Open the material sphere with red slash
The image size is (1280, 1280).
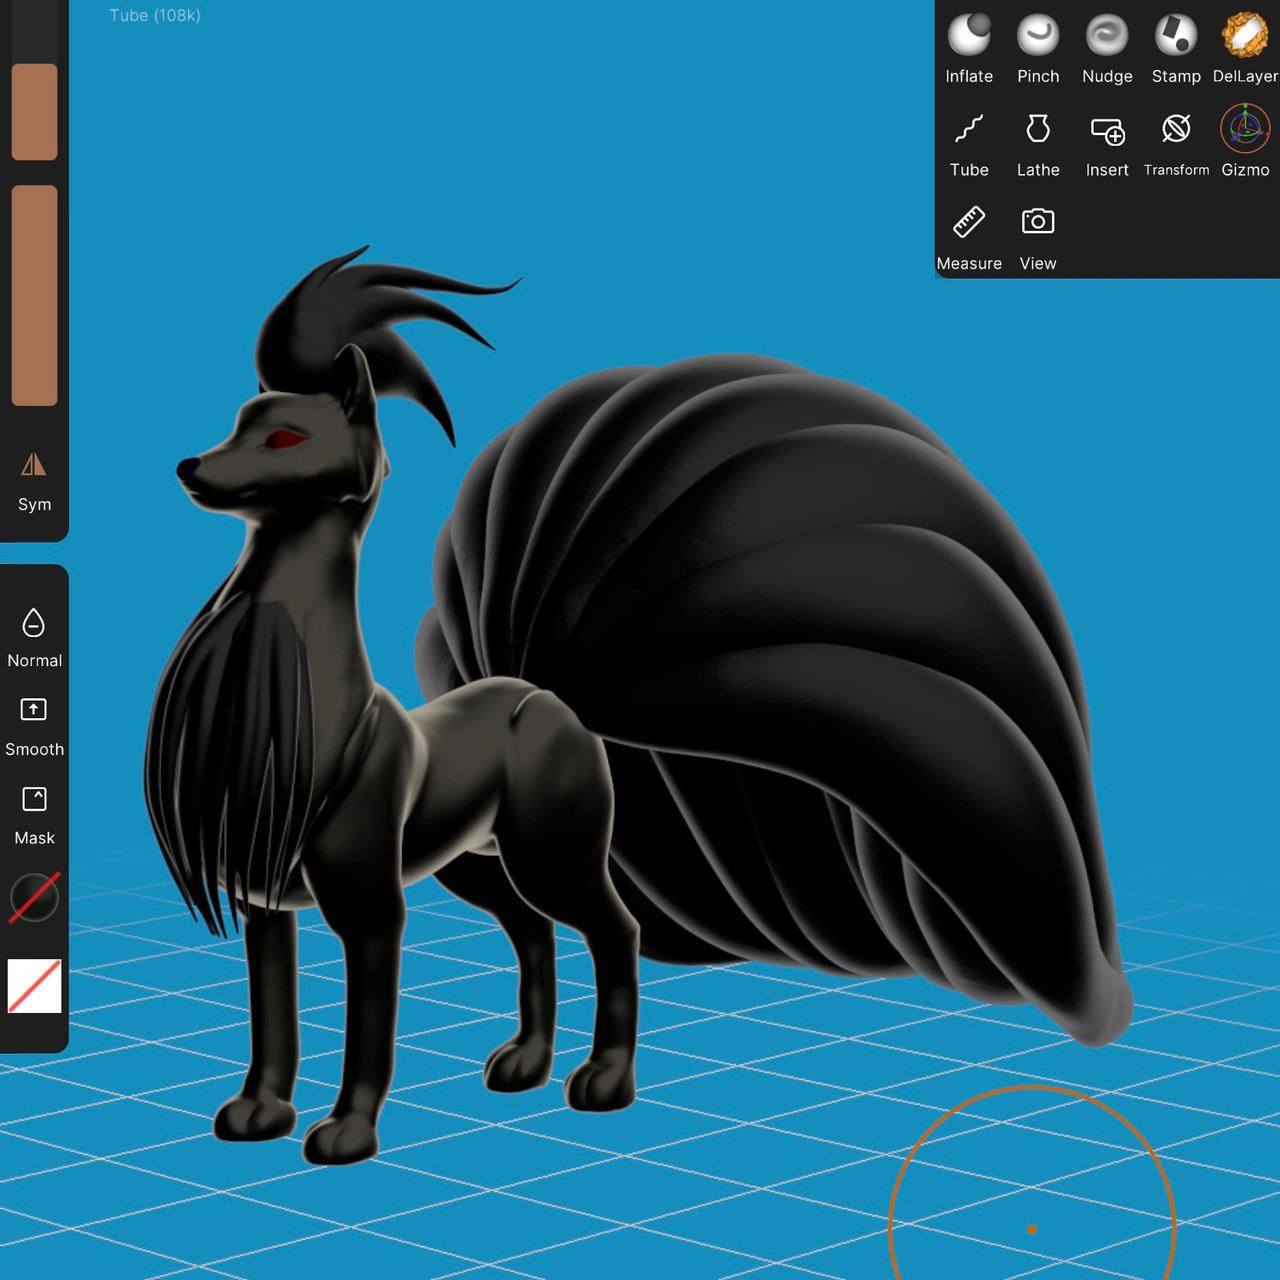pyautogui.click(x=34, y=897)
